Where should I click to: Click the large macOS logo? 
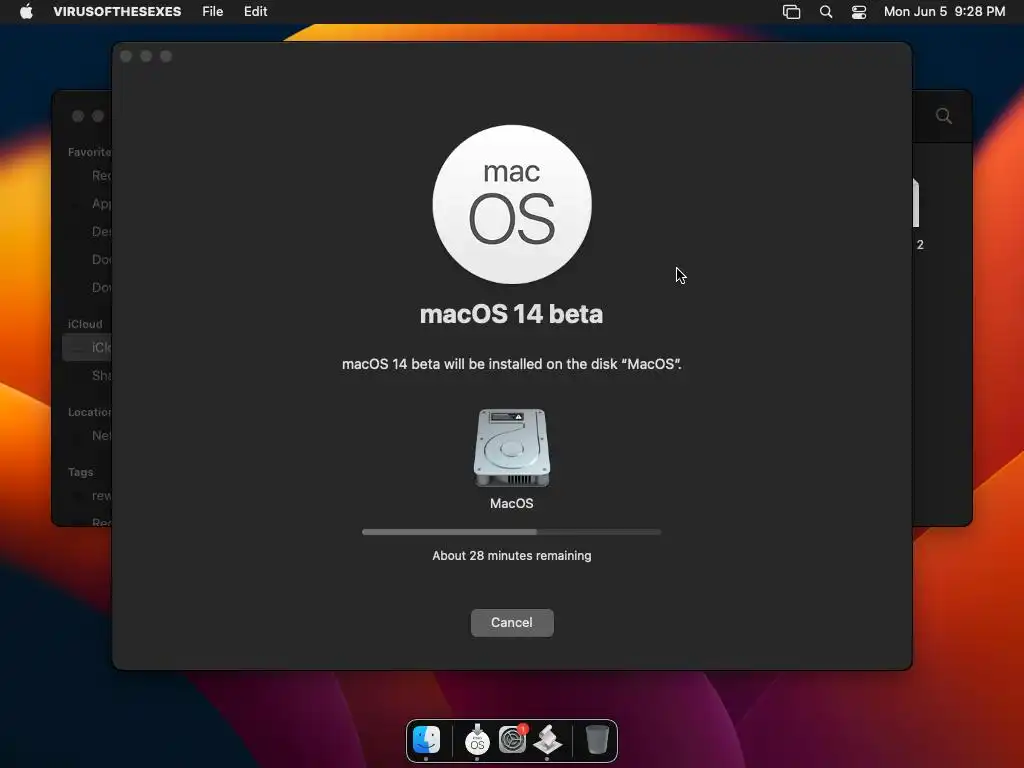click(512, 204)
